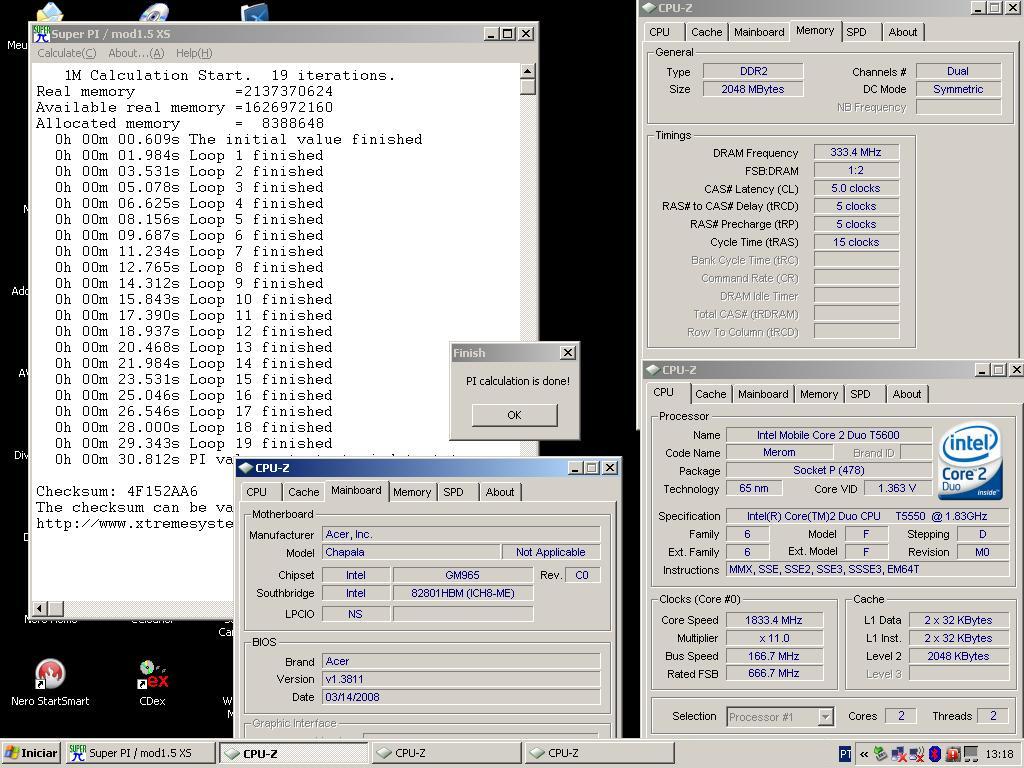Click the Iniciar start button
The image size is (1024, 768).
coord(31,753)
